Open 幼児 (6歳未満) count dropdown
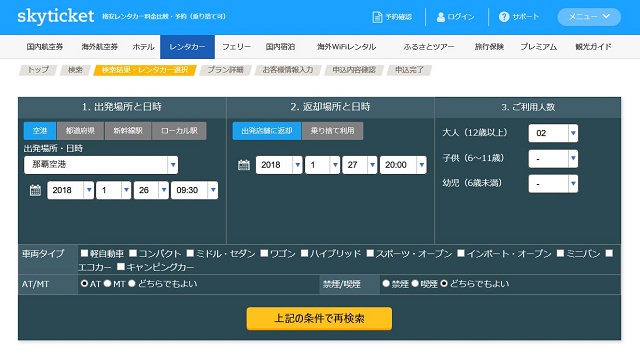 point(553,184)
